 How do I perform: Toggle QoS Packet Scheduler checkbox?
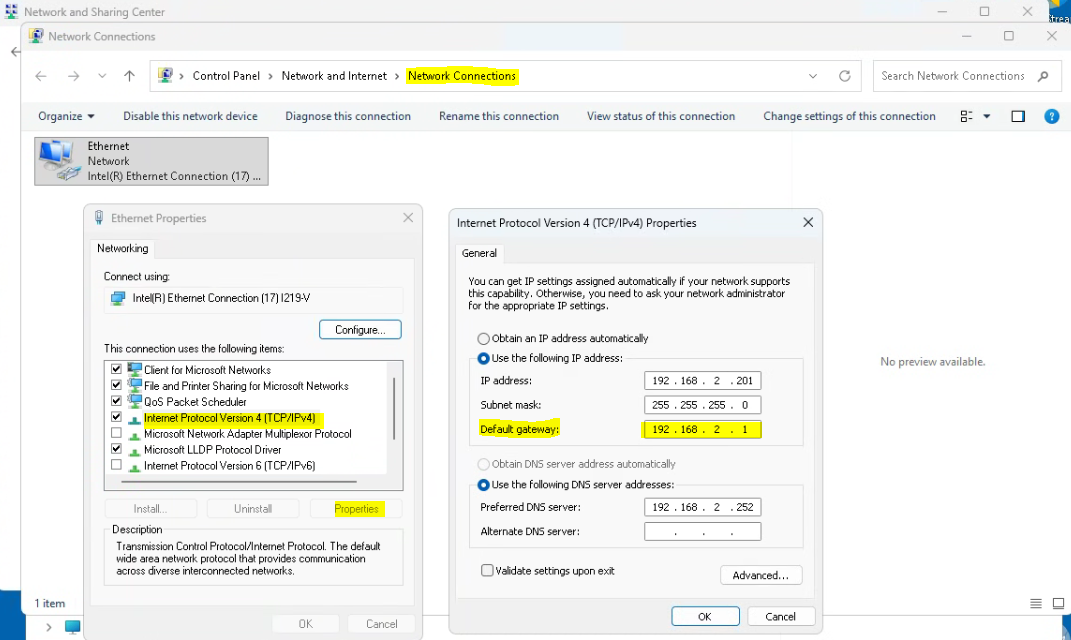(x=116, y=401)
